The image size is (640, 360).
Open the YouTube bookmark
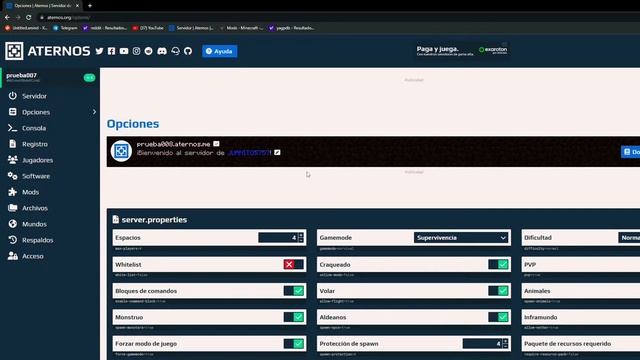coord(148,28)
